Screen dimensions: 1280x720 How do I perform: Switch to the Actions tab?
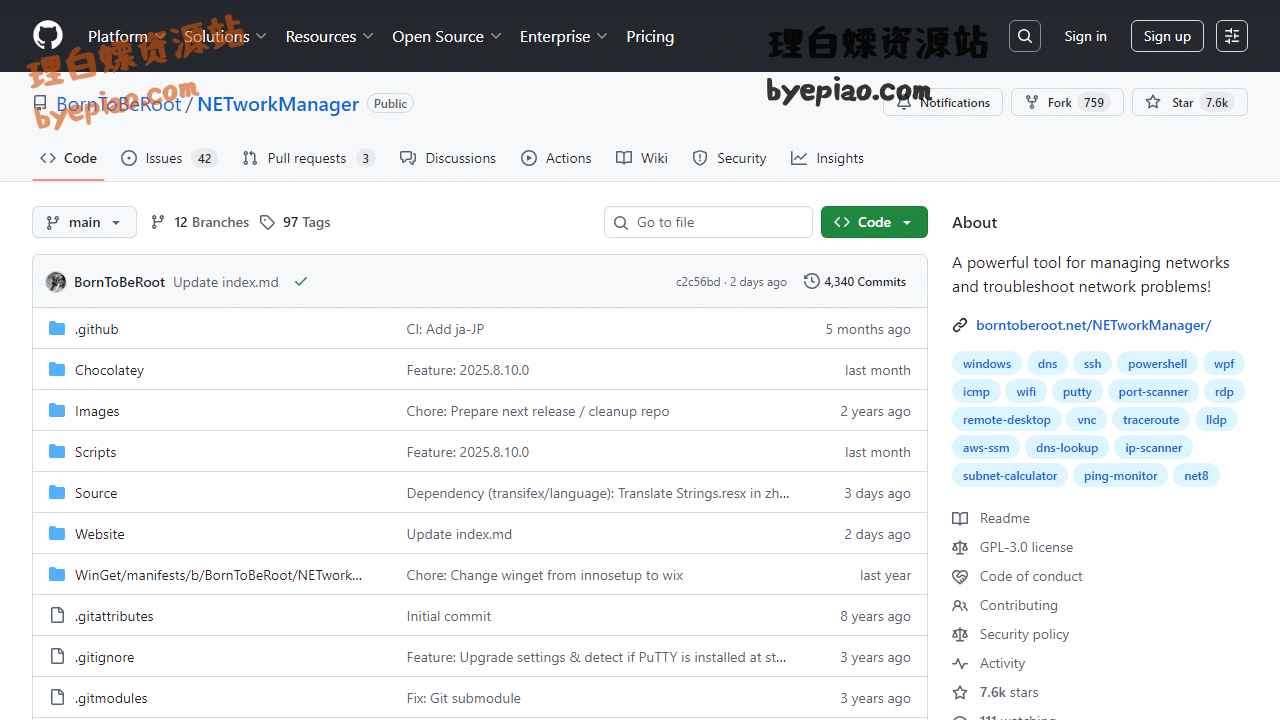556,158
